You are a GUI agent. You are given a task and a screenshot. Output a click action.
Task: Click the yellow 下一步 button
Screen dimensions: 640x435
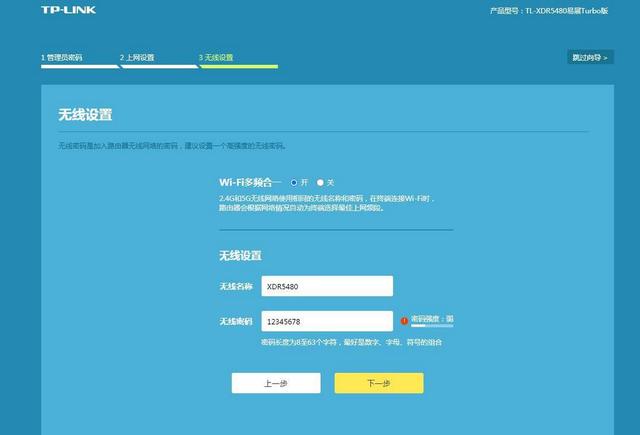pos(379,383)
